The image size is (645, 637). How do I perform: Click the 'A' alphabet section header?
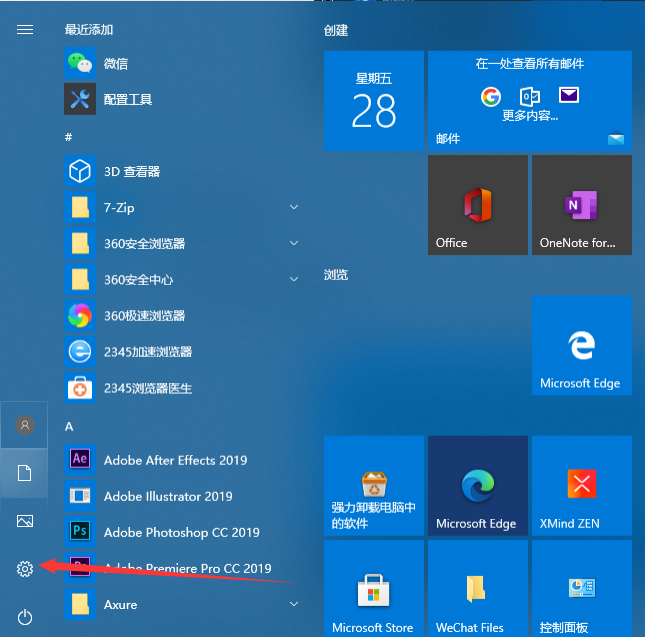(69, 426)
